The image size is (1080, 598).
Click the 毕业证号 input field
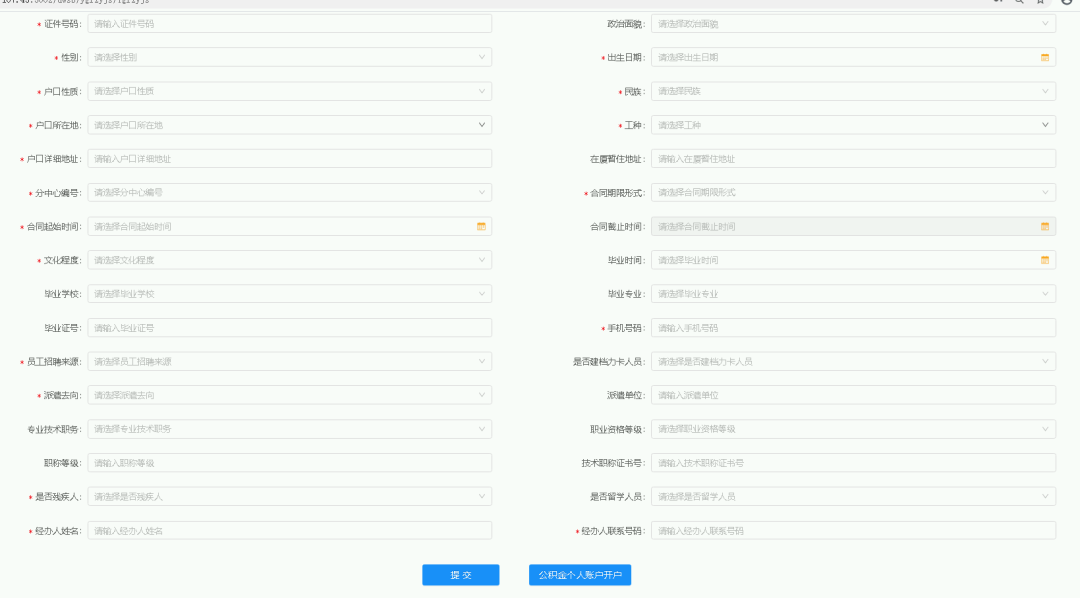289,327
